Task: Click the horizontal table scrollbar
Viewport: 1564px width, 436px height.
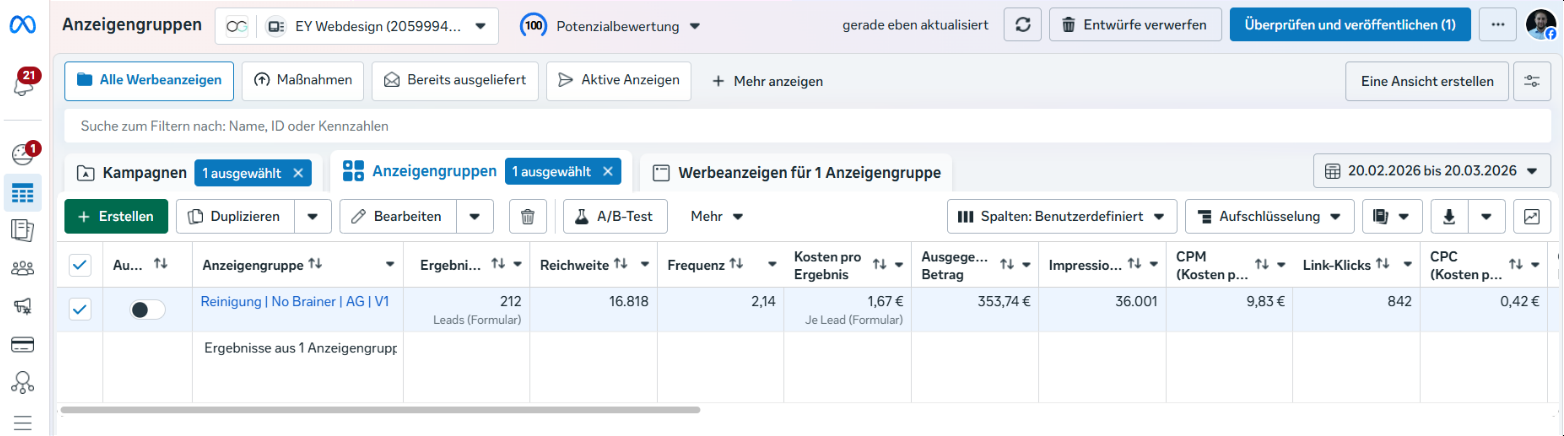Action: coord(380,409)
